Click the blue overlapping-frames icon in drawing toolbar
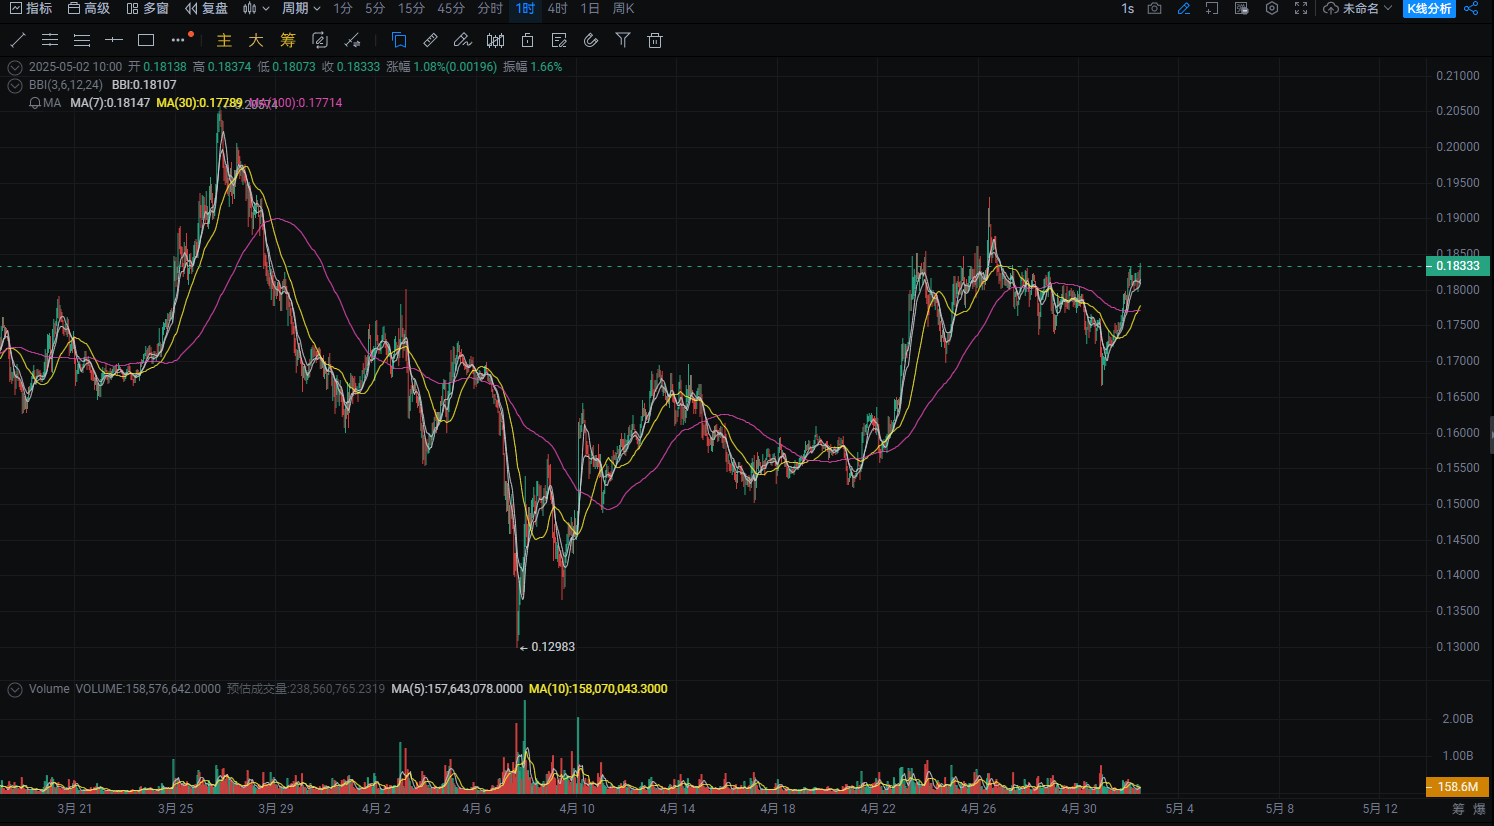 point(399,40)
